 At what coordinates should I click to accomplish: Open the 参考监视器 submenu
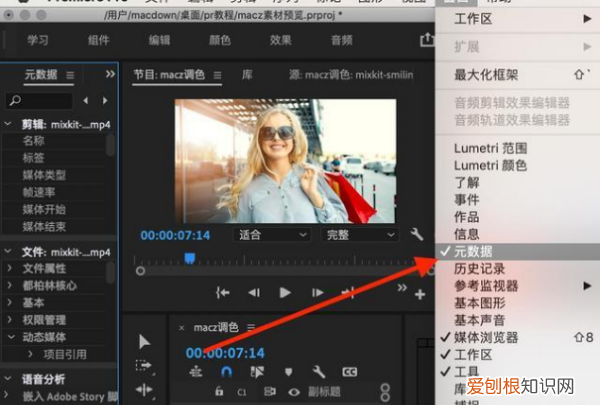click(517, 286)
